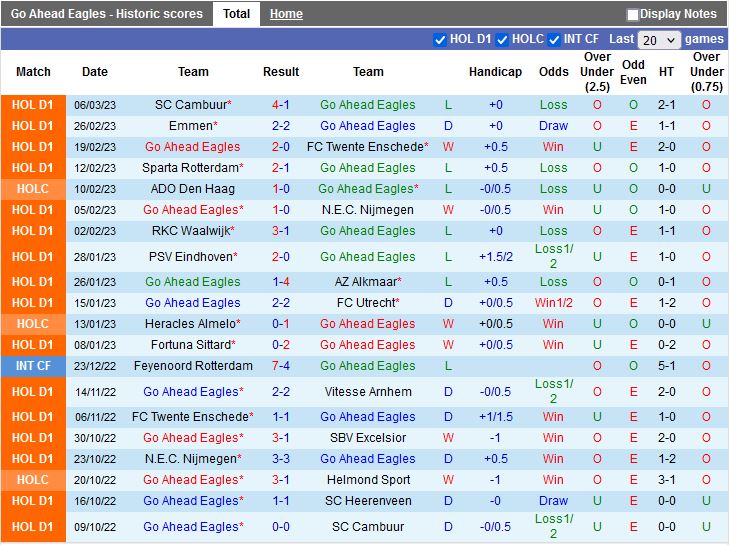Open Feyenoord Rotterdam team link
The height and width of the screenshot is (545, 729).
coord(193,366)
